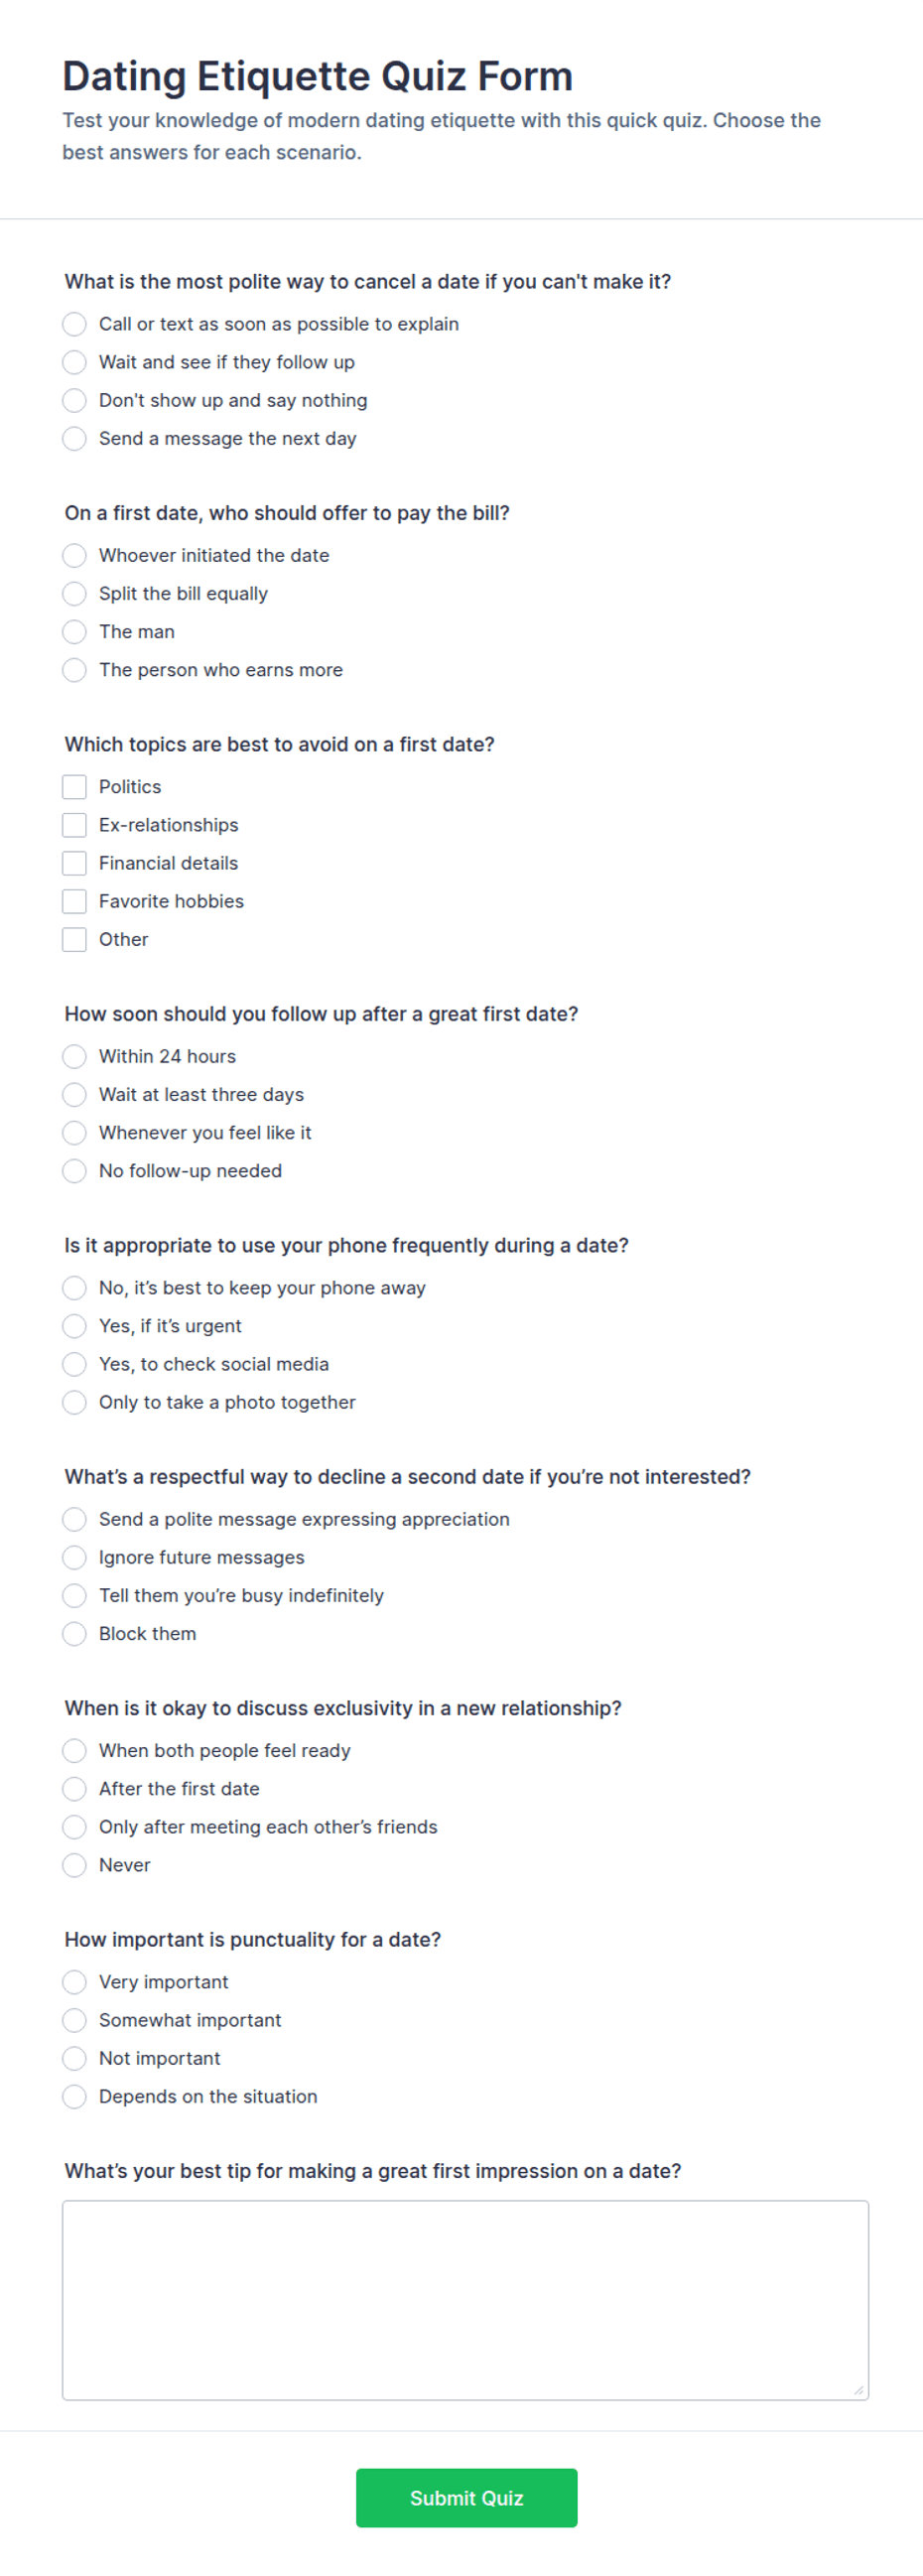
Task: Select 'When both people feel ready'
Action: [x=74, y=1751]
